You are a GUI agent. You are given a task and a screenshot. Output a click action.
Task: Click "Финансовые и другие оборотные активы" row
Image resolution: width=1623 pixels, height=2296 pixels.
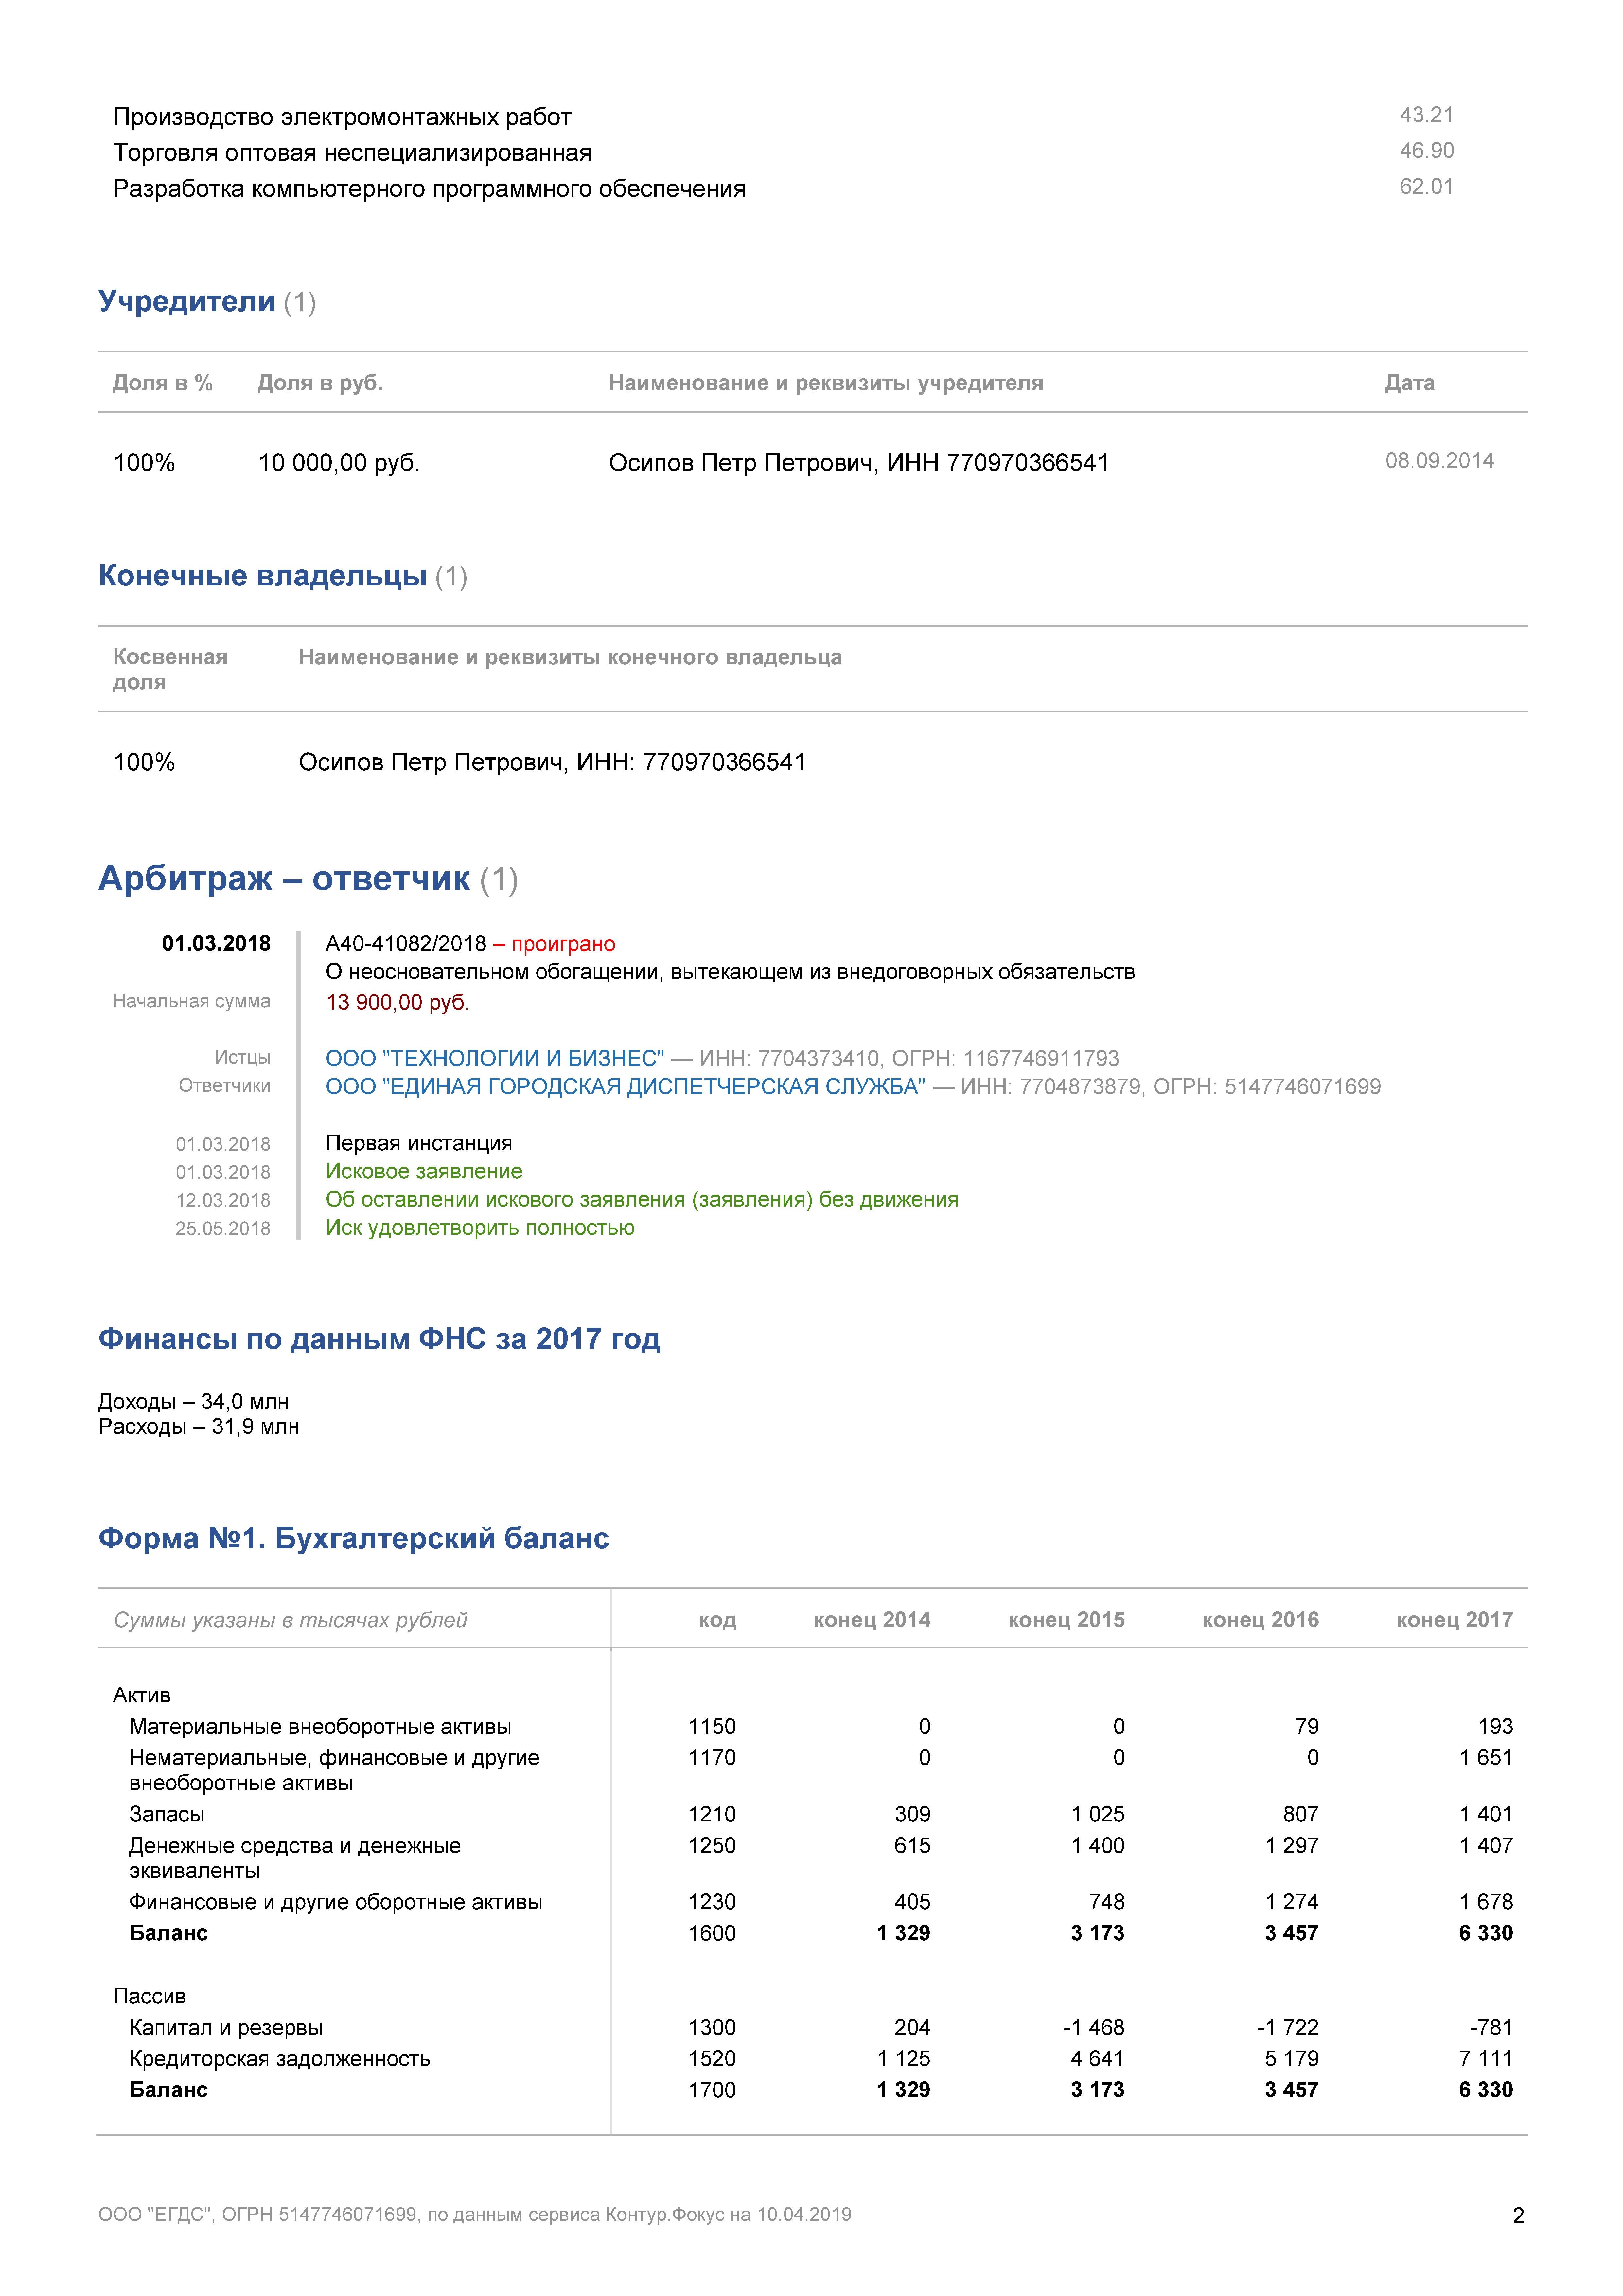pos(336,1902)
